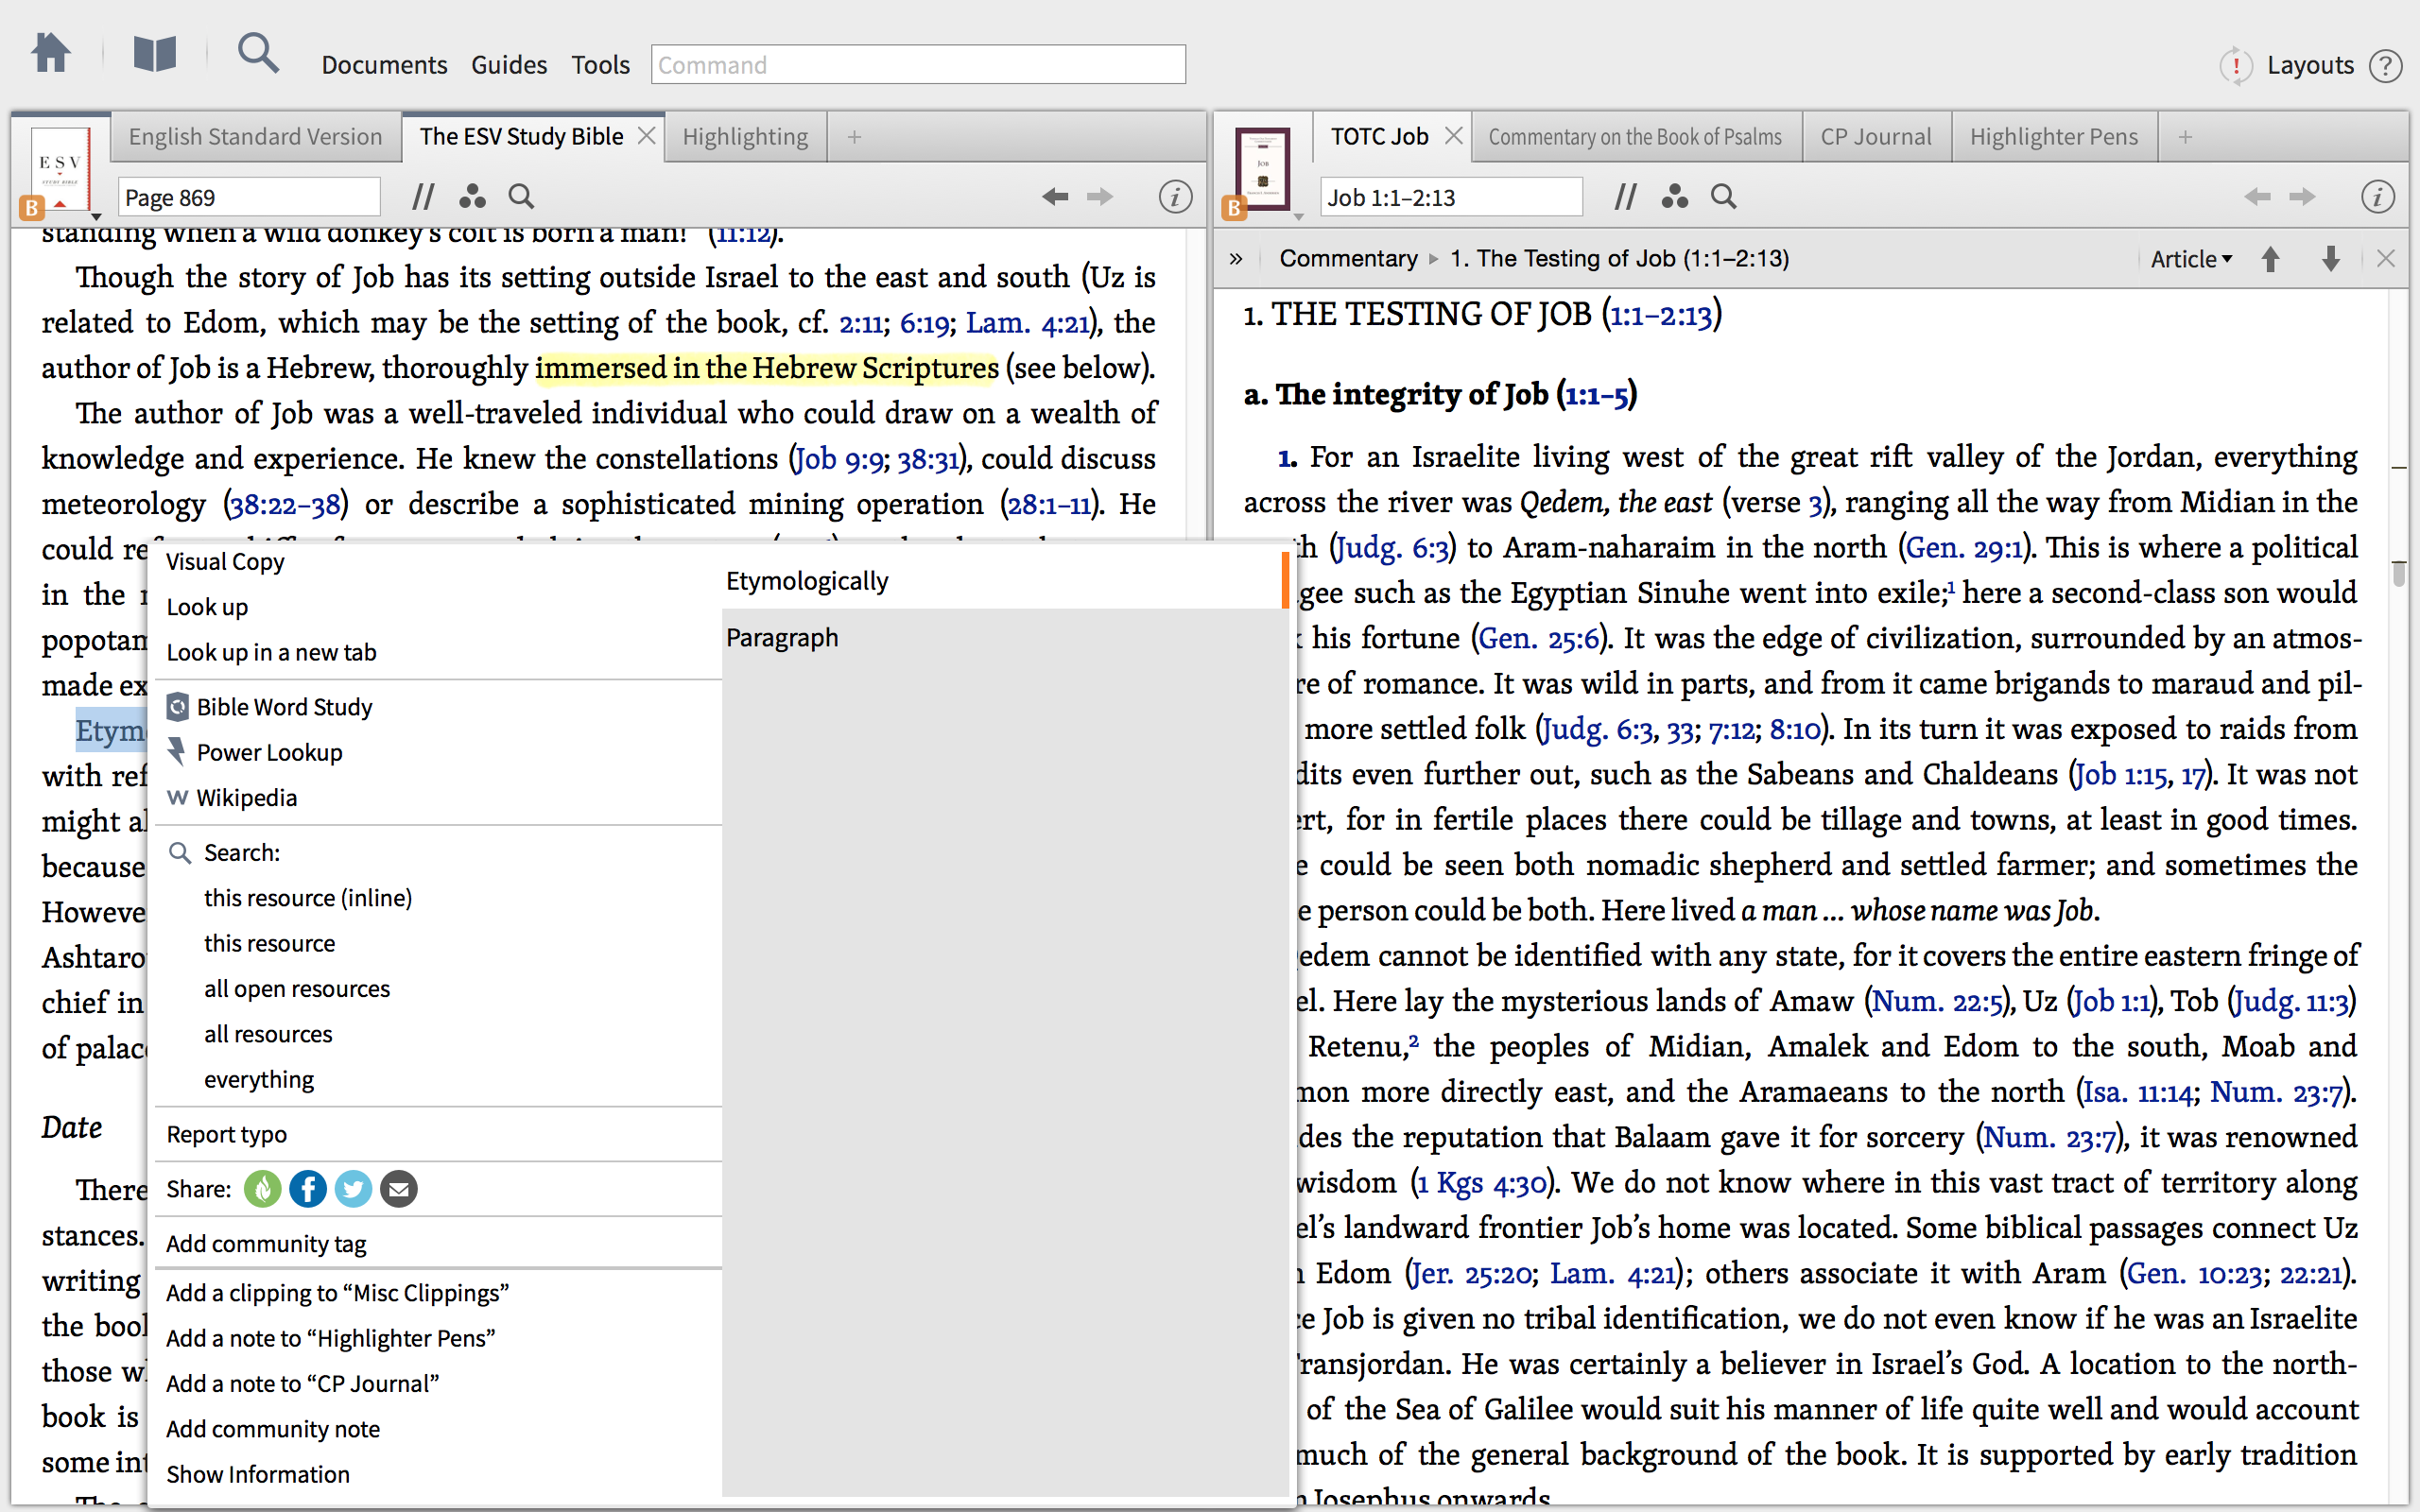This screenshot has width=2420, height=1512.
Task: Choose Bible Word Study from context menu
Action: [283, 707]
